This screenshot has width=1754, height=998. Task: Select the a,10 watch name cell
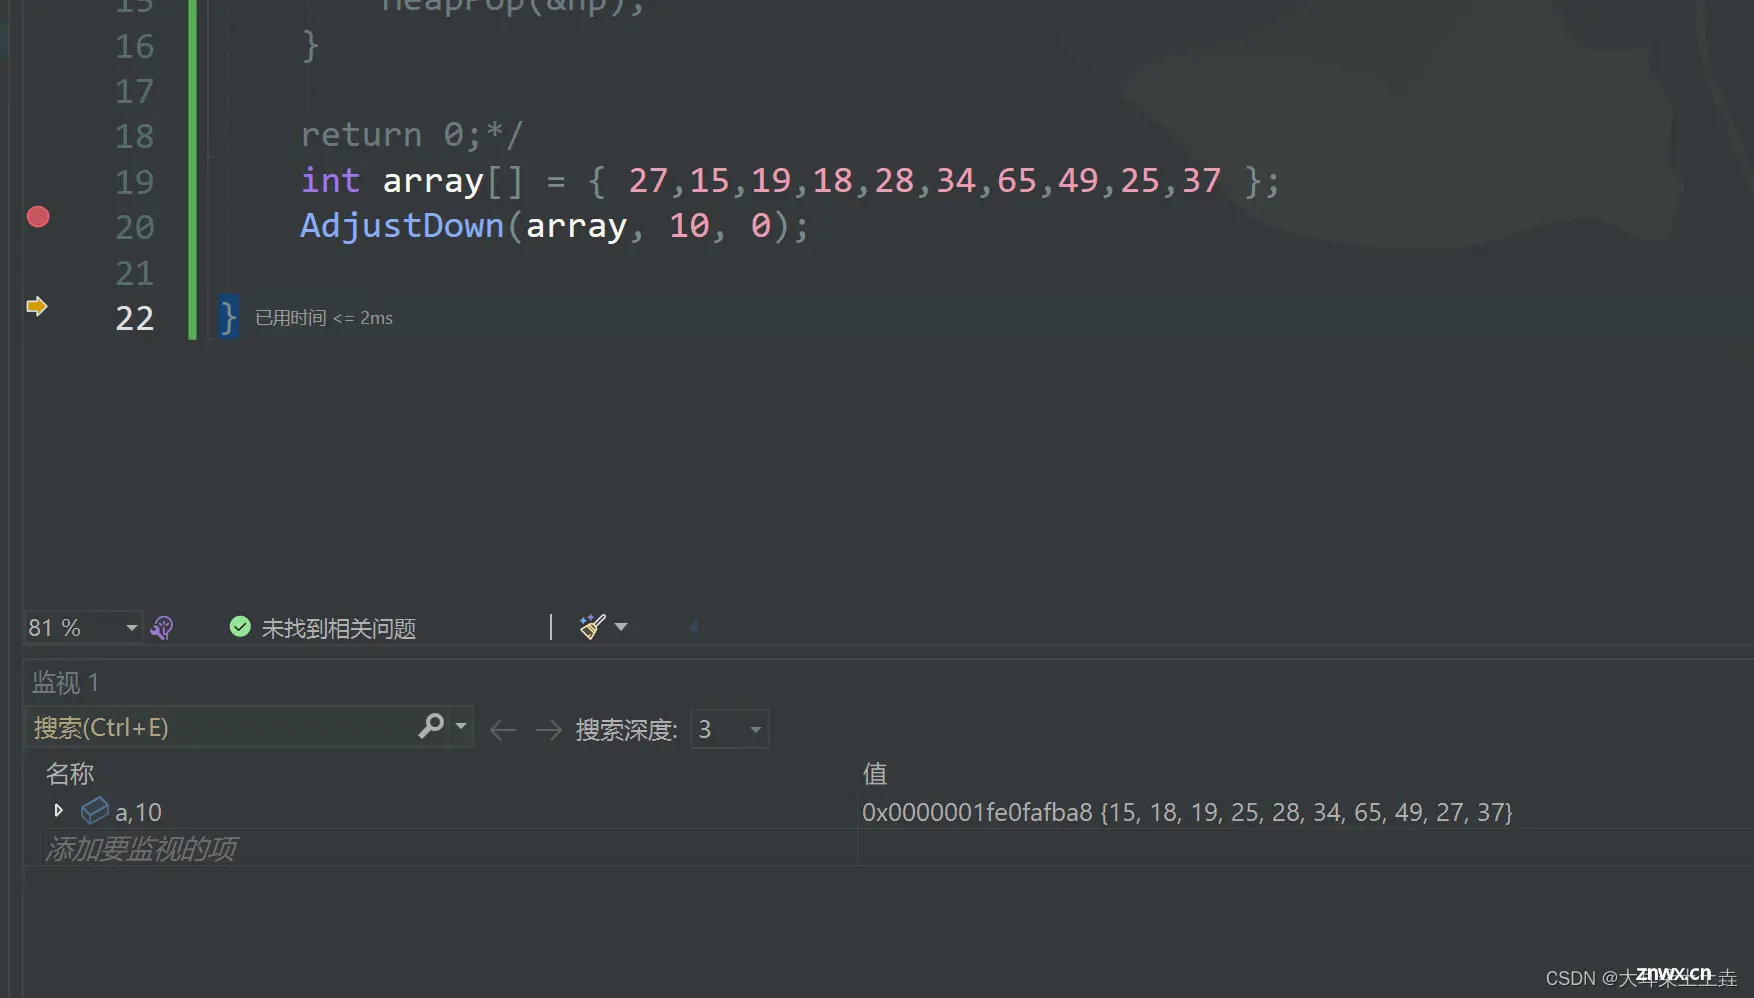pyautogui.click(x=138, y=812)
